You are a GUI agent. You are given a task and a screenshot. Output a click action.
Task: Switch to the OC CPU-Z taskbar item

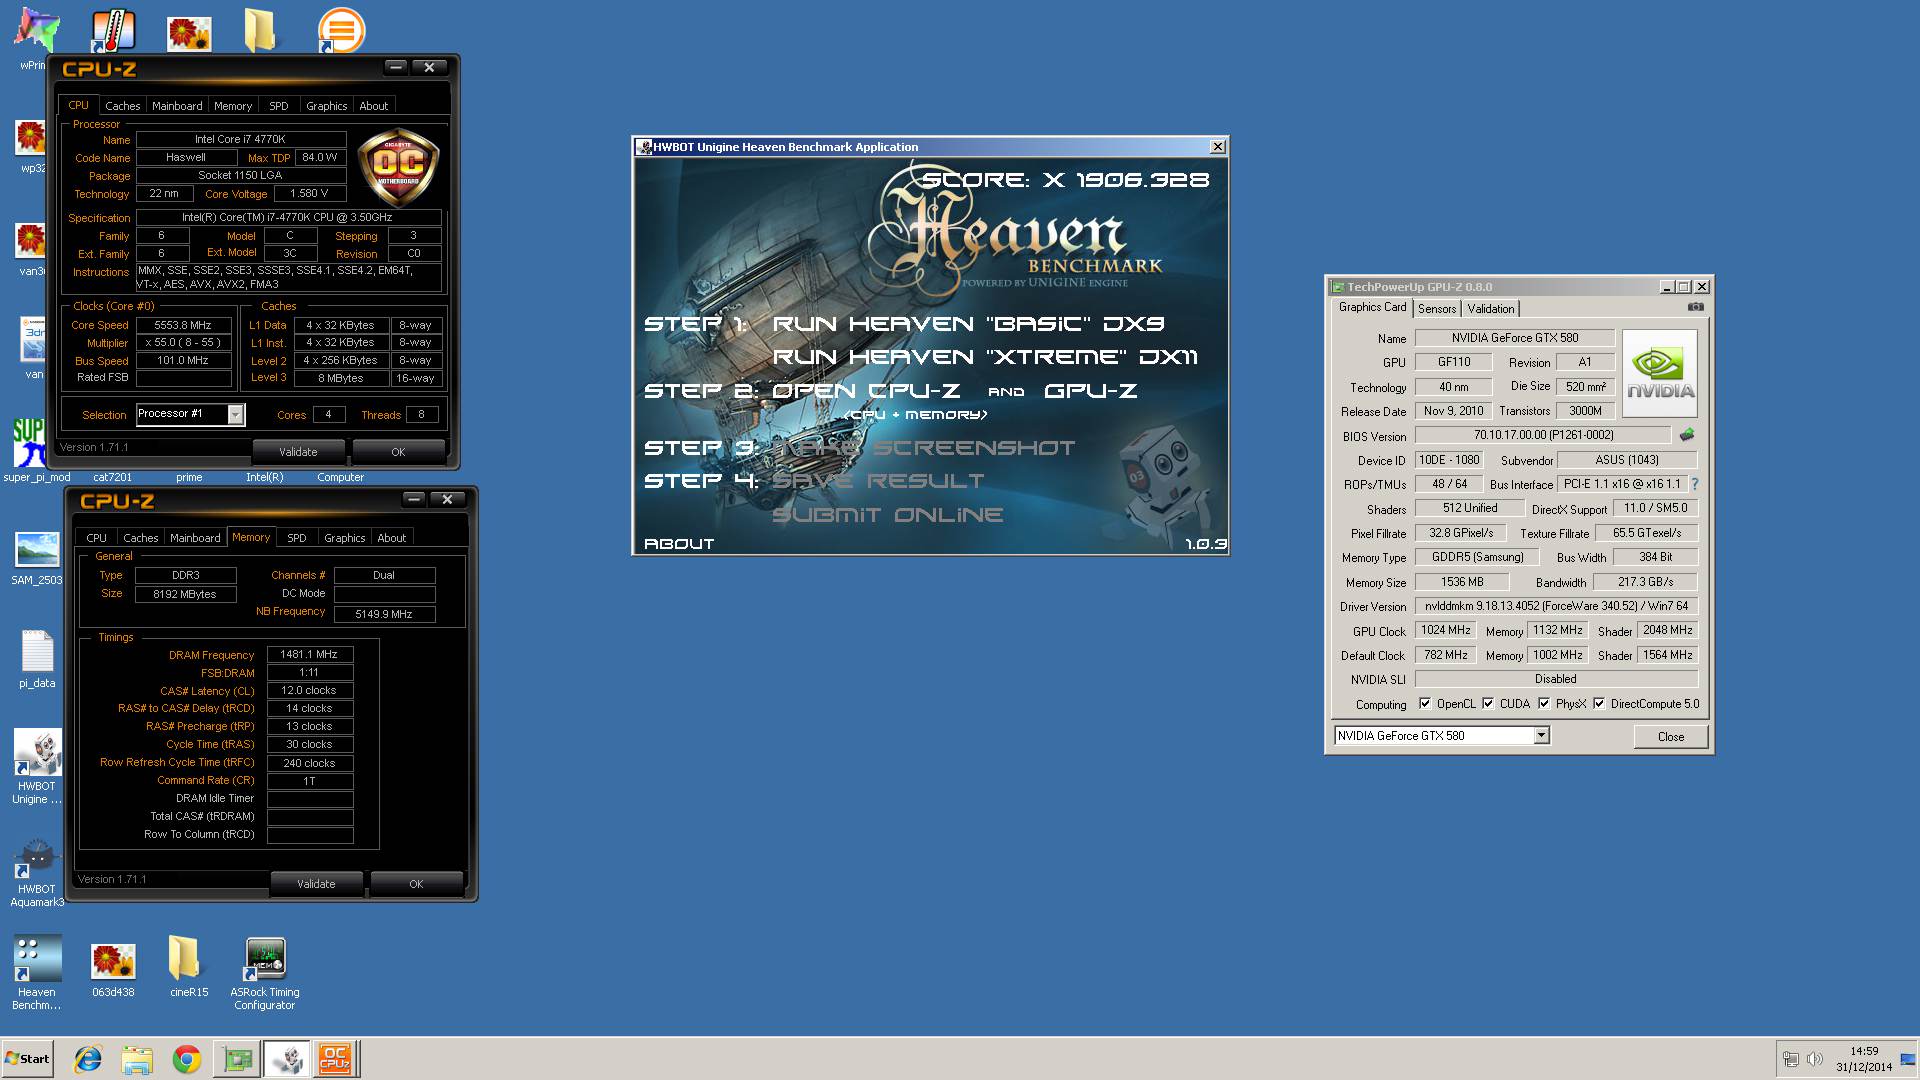[335, 1059]
